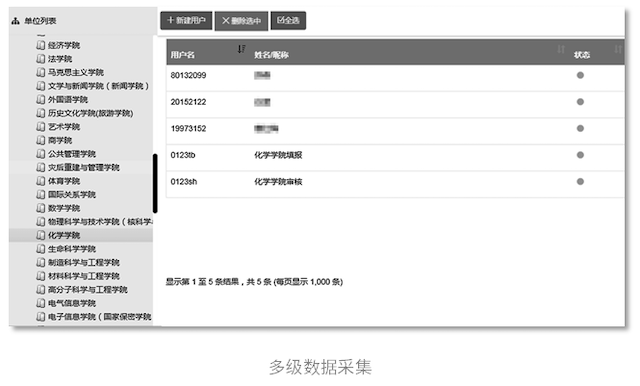Select 马克思主义学院 in the unit tree
Image resolution: width=640 pixels, height=386 pixels.
tap(76, 72)
